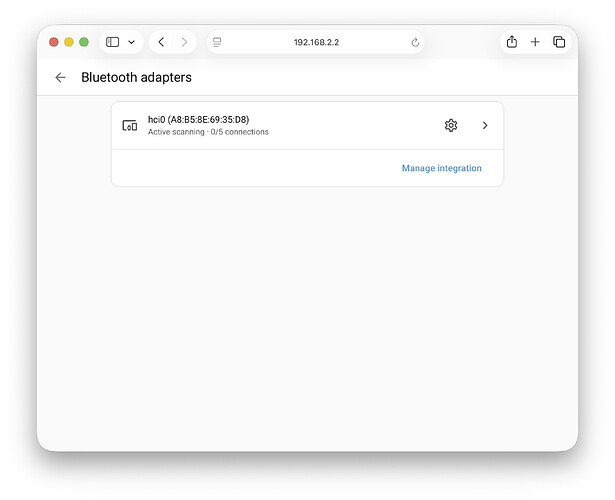This screenshot has width=615, height=500.
Task: Open the Safari share menu
Action: (x=512, y=42)
